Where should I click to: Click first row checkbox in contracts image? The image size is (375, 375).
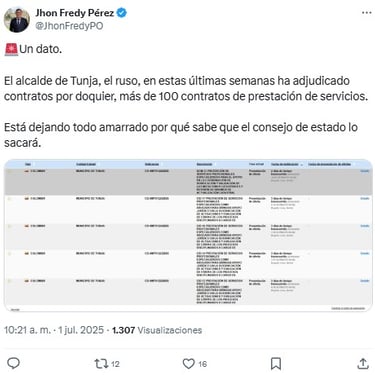coord(9,172)
